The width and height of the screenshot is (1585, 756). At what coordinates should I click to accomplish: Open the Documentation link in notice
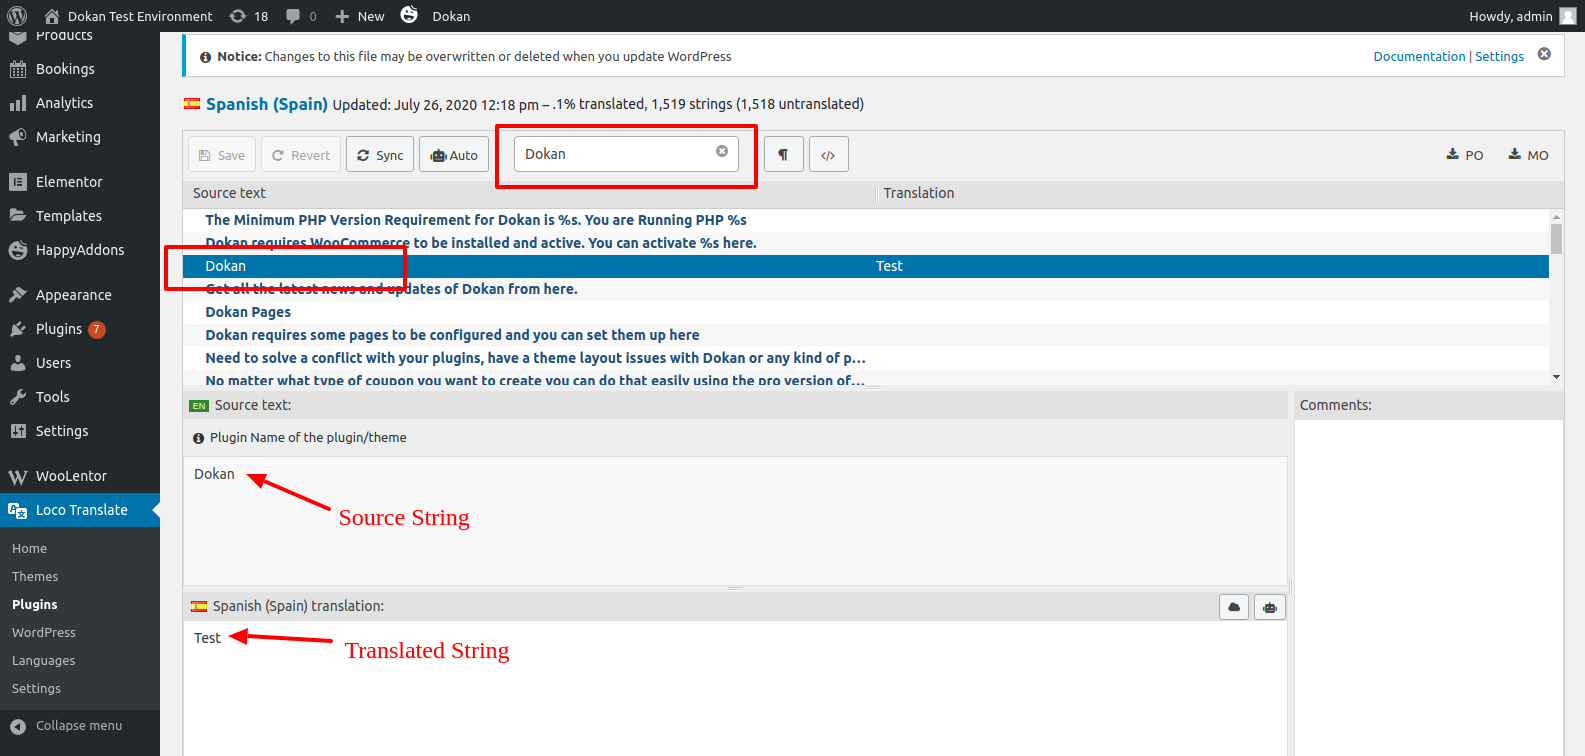click(1419, 57)
